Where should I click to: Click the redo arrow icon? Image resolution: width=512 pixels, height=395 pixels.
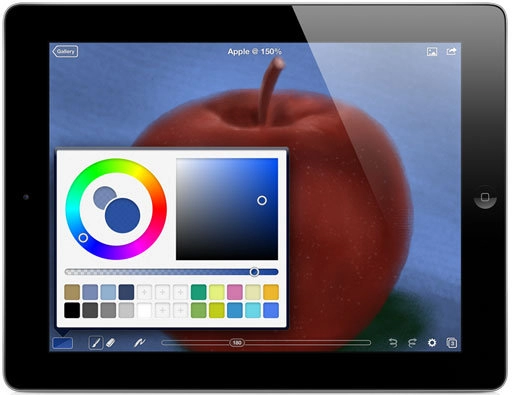(x=412, y=343)
